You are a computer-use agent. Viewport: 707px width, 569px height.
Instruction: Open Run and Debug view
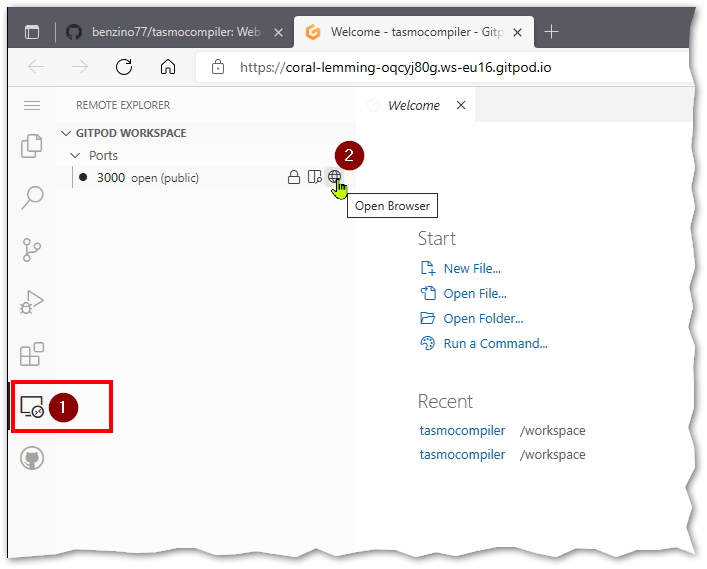[x=32, y=301]
